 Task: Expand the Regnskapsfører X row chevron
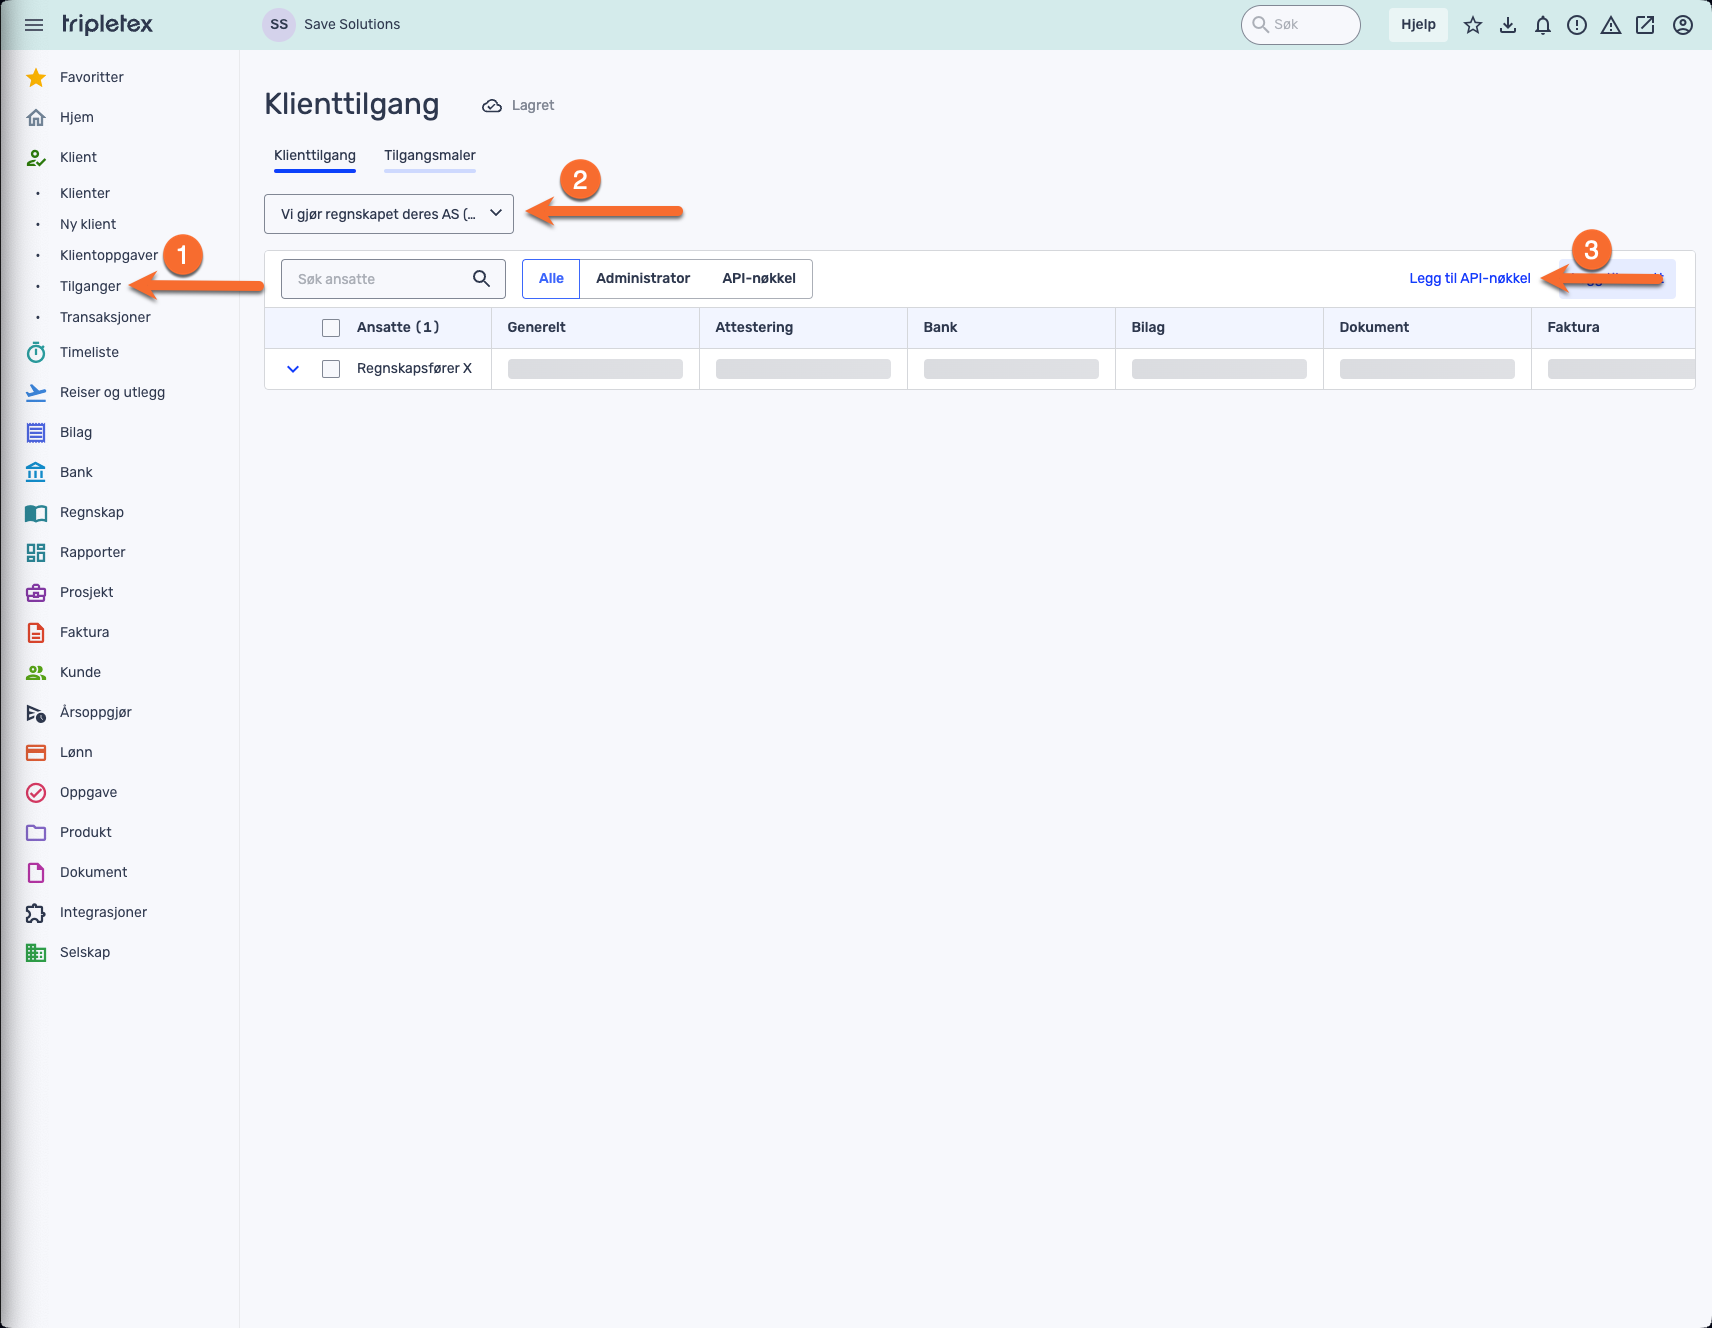coord(293,369)
